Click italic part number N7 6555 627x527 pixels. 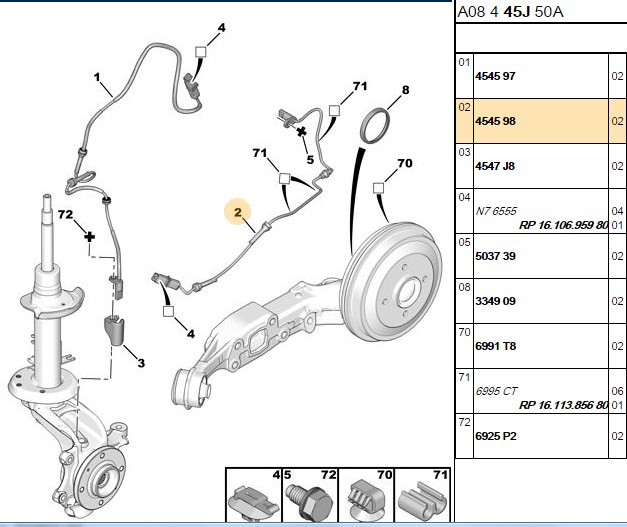(x=496, y=211)
